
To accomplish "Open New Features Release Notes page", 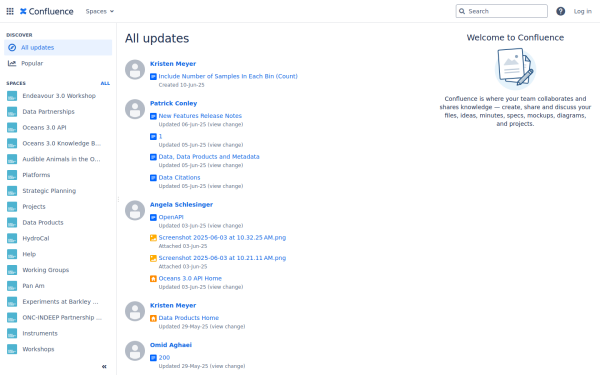I will (200, 116).
